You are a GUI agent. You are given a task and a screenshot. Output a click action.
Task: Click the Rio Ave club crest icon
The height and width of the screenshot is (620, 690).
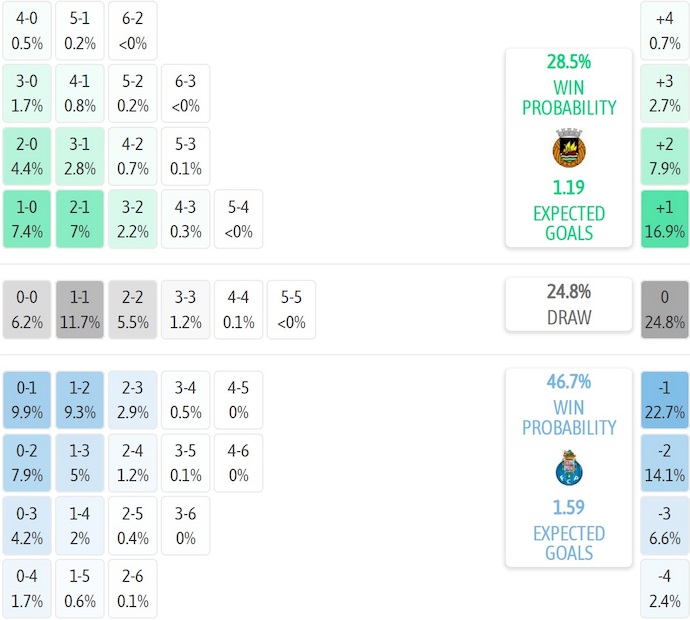(x=569, y=148)
